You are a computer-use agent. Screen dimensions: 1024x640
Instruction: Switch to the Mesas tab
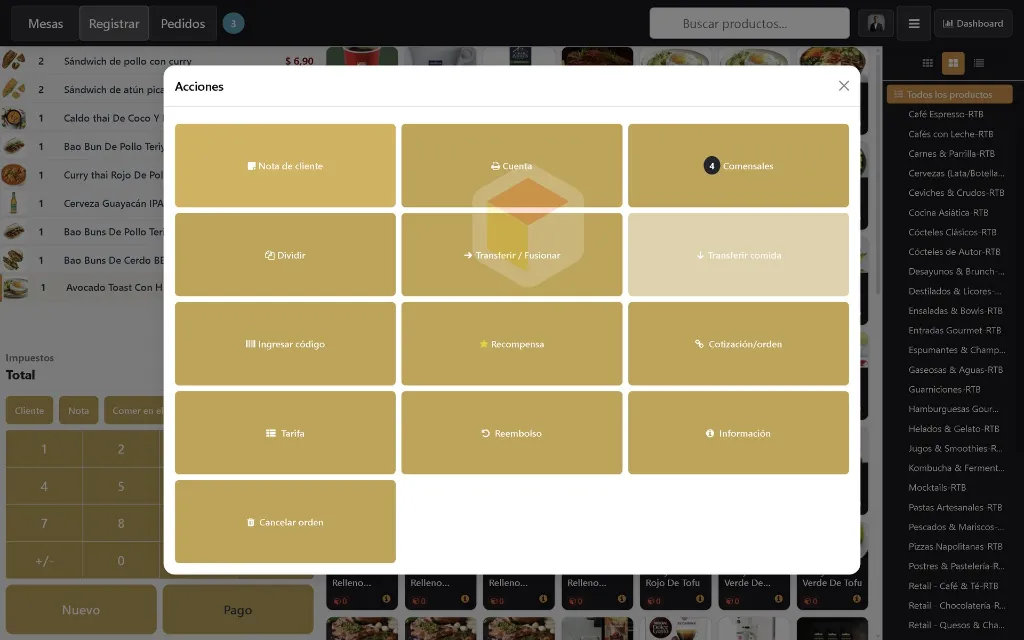[45, 24]
